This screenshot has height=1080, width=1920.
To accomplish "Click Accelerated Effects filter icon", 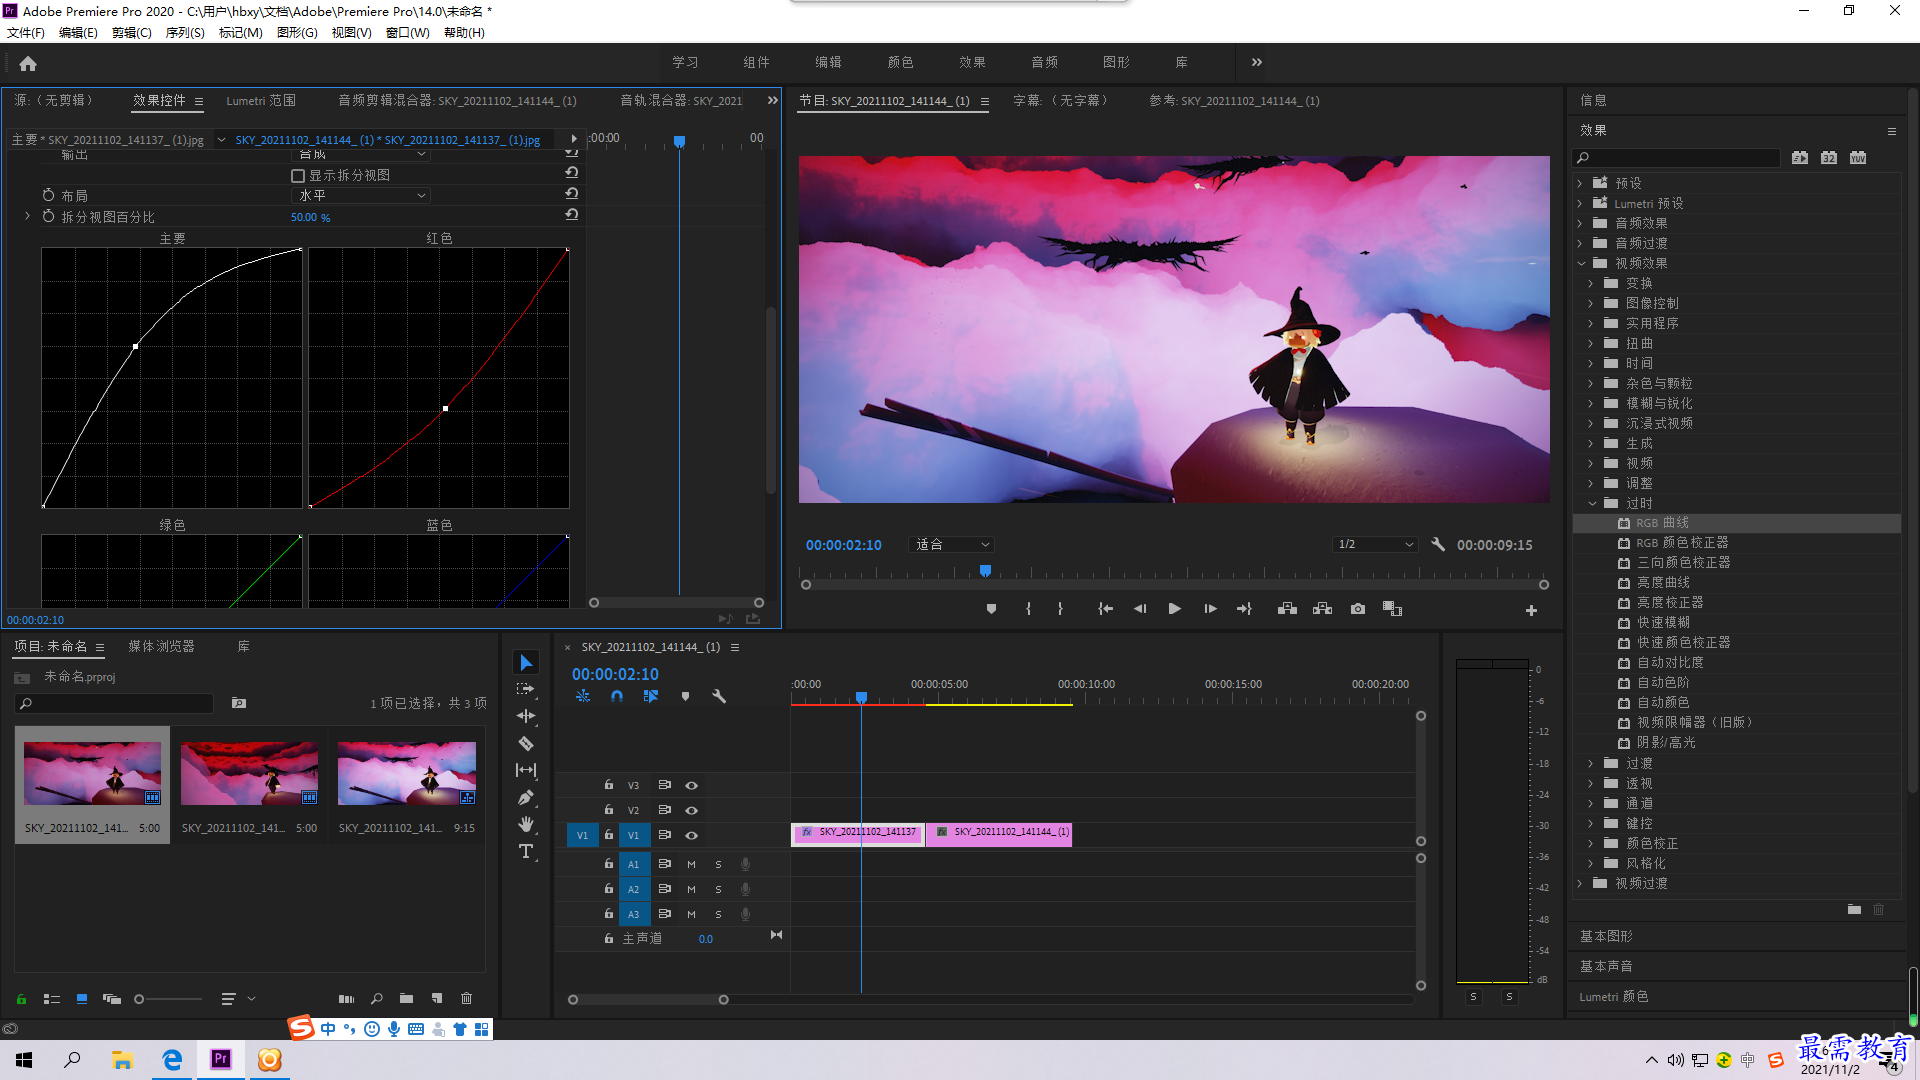I will [1800, 158].
